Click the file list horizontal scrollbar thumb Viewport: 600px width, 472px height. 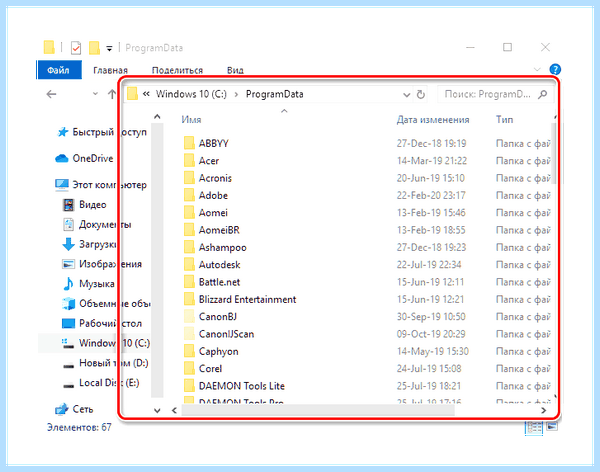318,410
